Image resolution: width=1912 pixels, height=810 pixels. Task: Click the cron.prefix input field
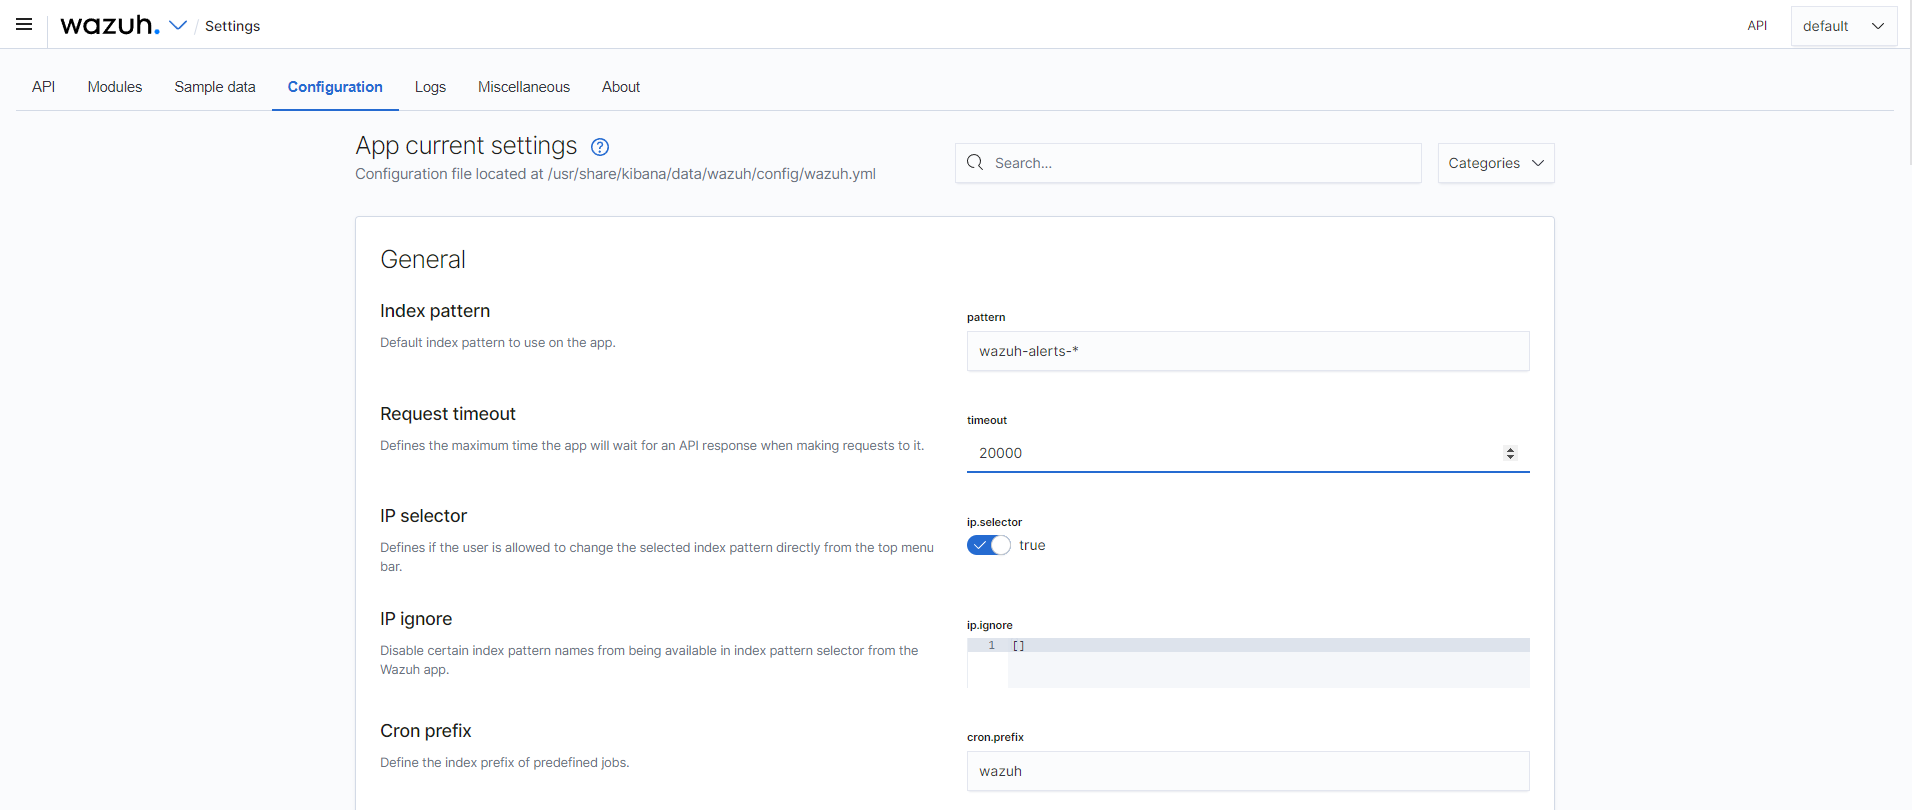tap(1248, 771)
